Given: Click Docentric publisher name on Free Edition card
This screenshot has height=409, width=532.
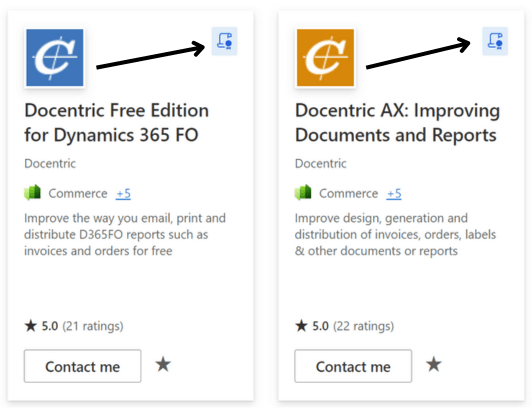Looking at the screenshot, I should tap(50, 164).
